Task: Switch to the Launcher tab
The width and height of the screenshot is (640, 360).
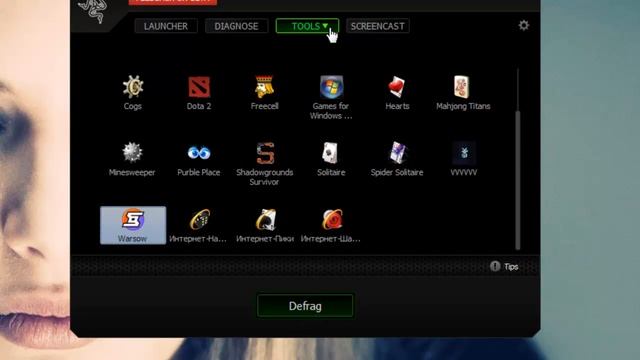Action: coord(166,26)
